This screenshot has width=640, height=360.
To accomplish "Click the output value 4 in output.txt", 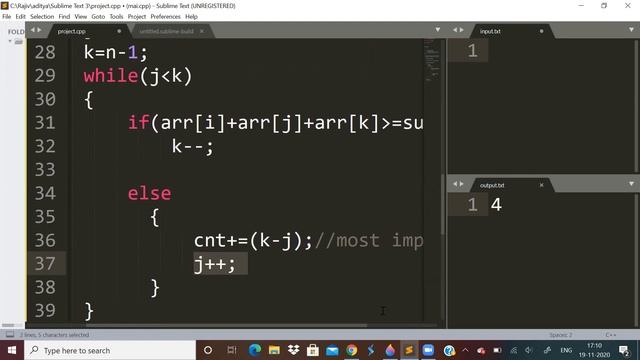I will (x=496, y=205).
